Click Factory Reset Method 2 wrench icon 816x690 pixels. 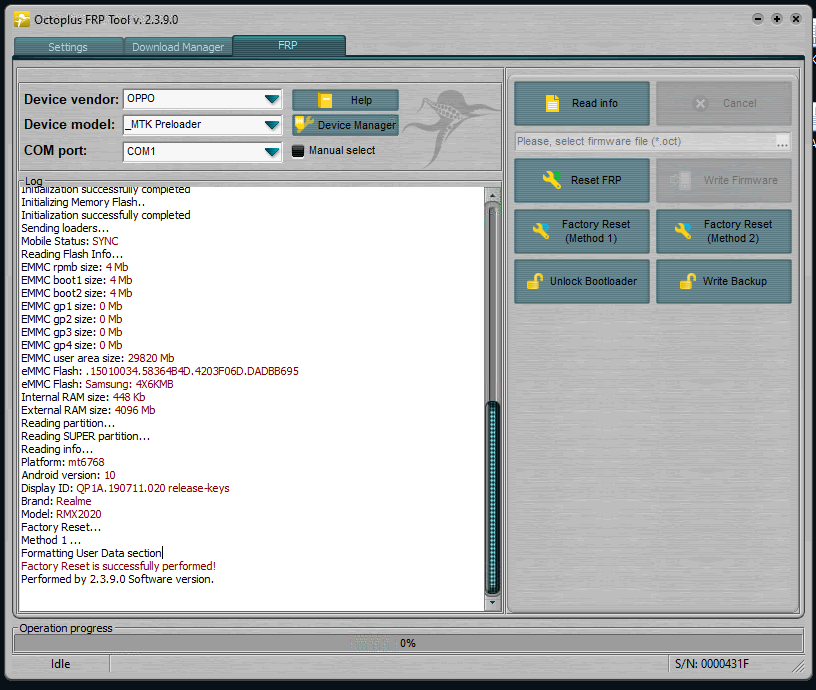pyautogui.click(x=684, y=232)
